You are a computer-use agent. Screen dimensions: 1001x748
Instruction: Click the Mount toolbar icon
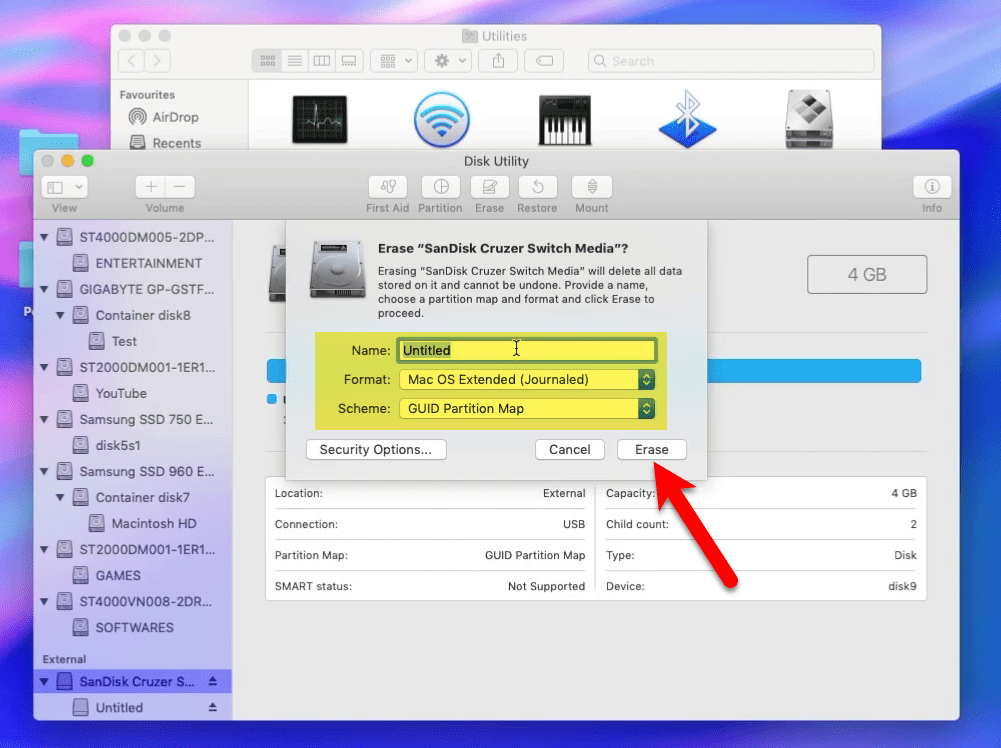pos(592,187)
